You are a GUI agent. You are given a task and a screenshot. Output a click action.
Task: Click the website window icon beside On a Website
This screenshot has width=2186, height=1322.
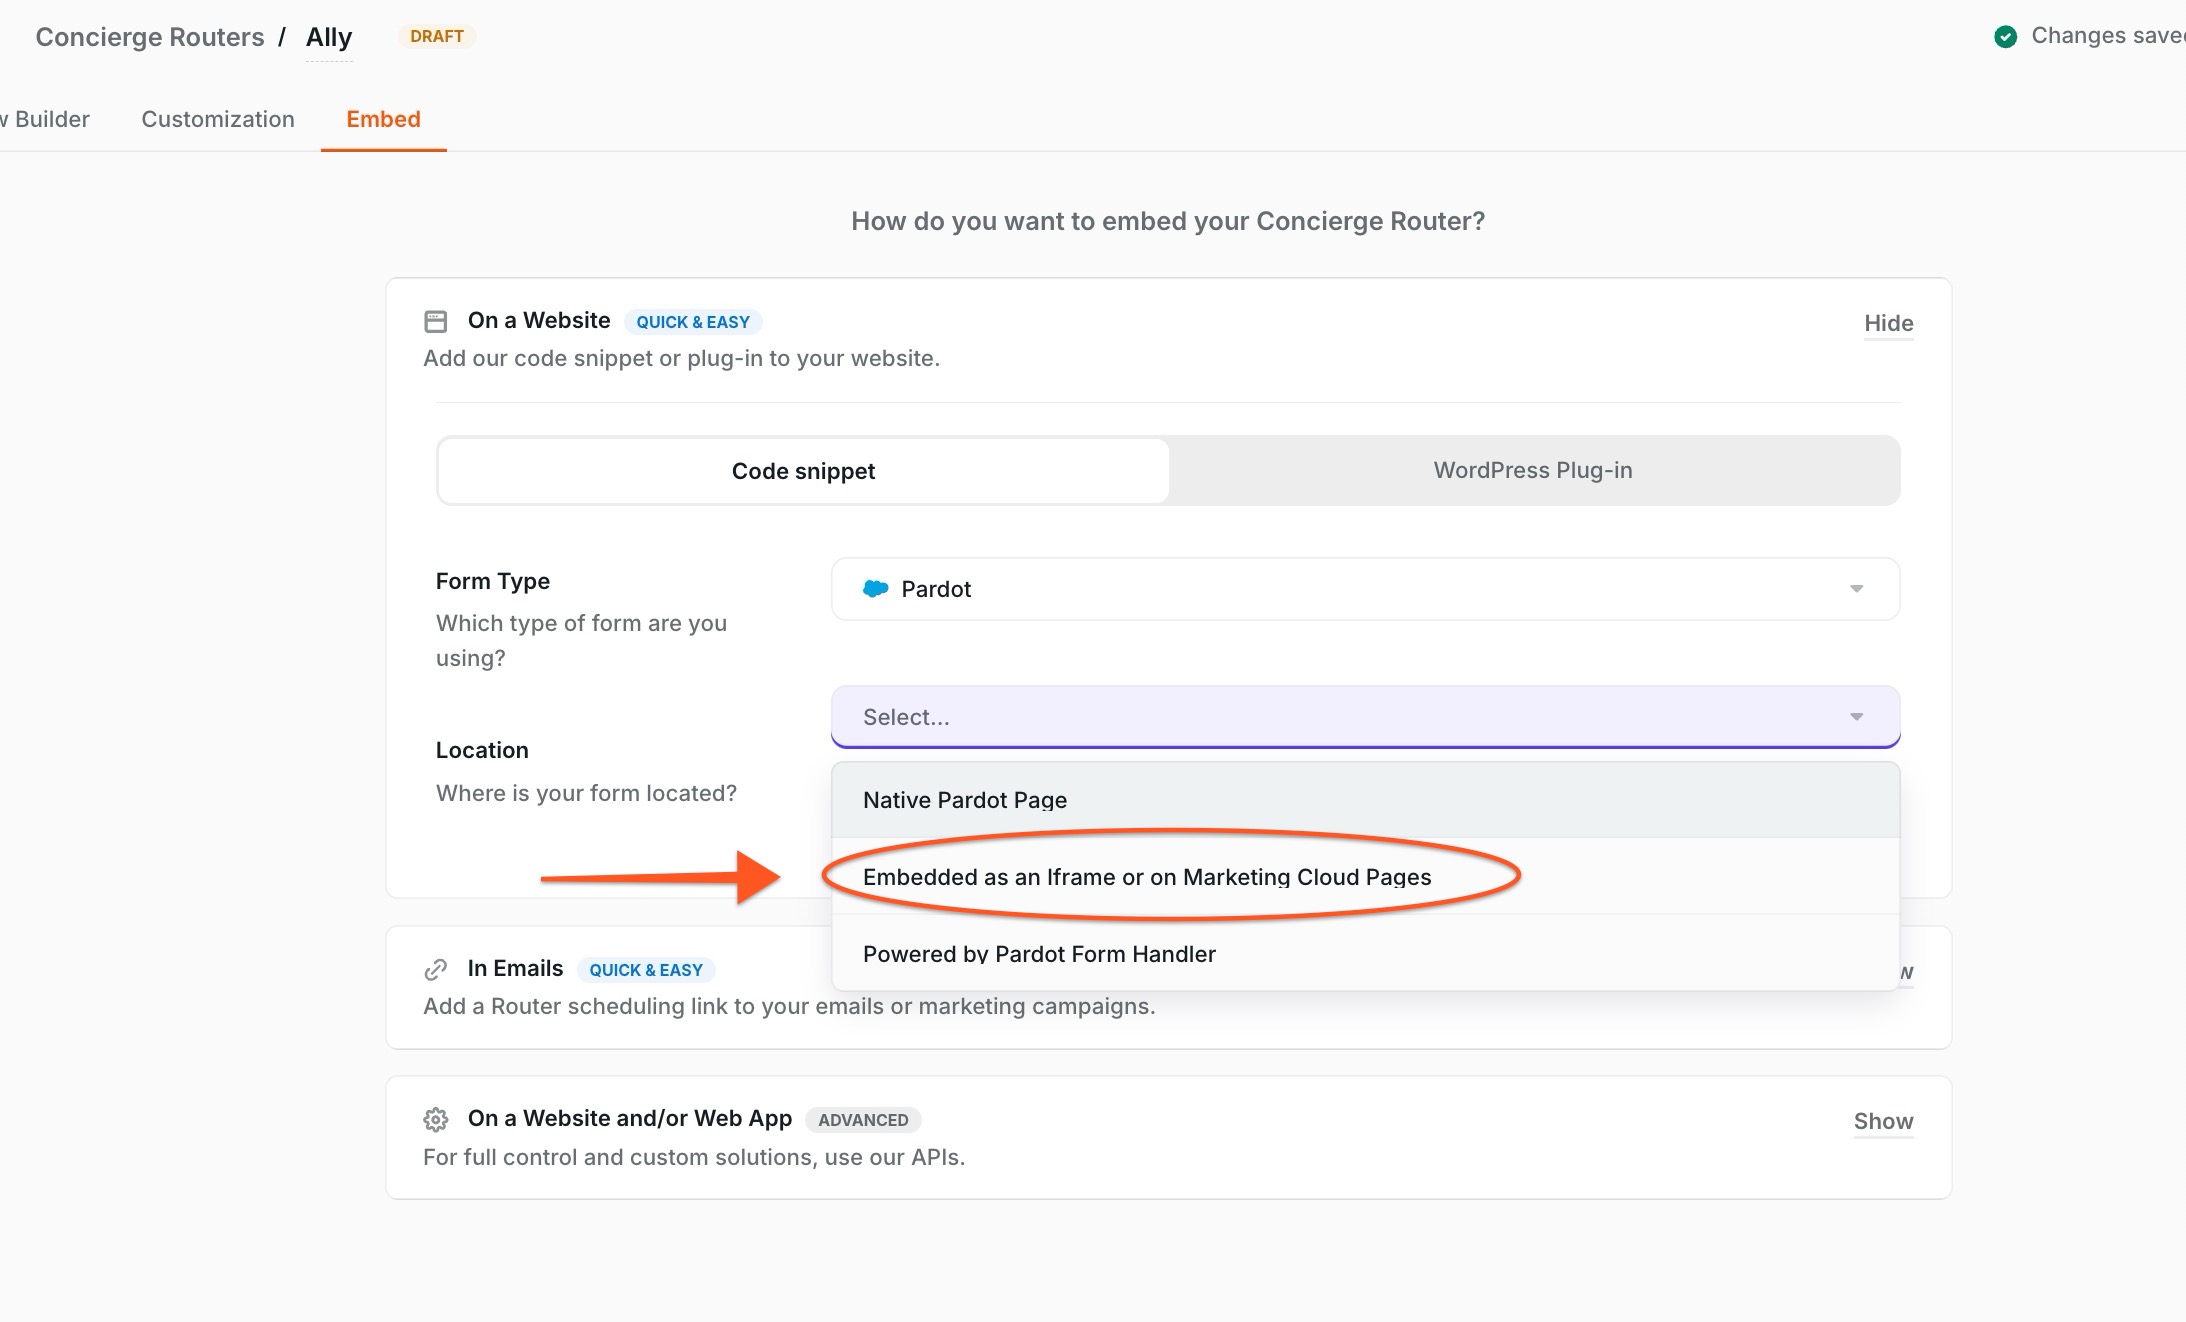click(x=435, y=321)
